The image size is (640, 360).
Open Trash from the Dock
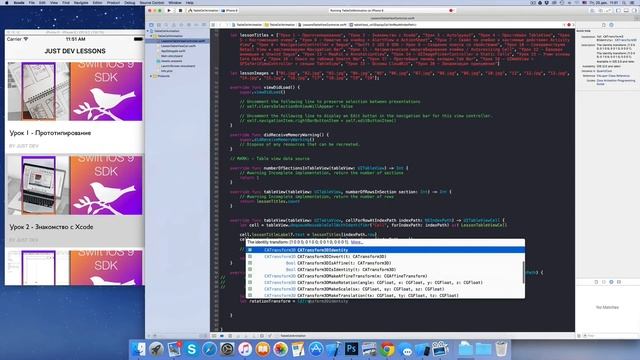click(501, 349)
